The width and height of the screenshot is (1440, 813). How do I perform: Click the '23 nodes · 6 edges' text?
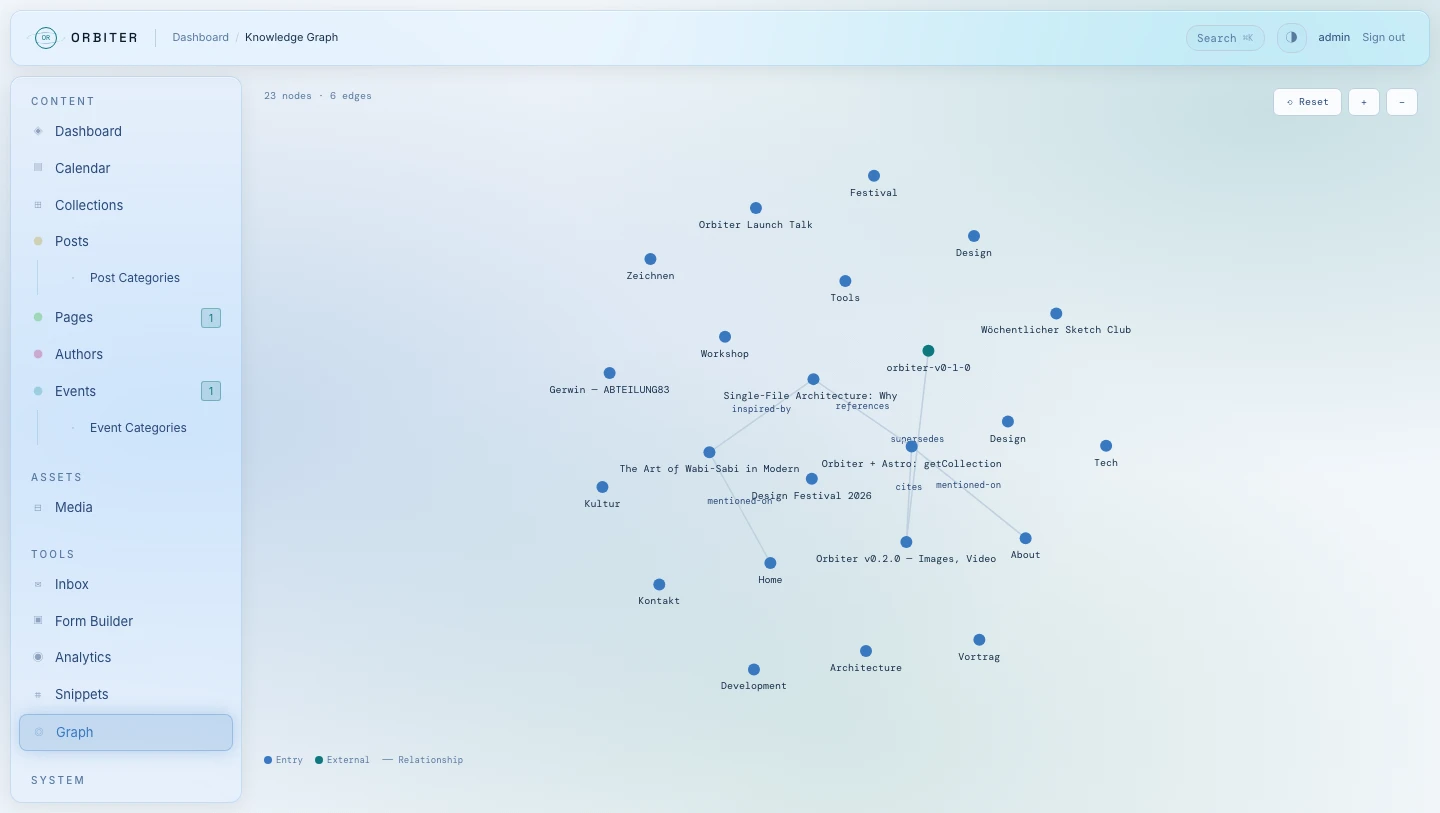[318, 96]
